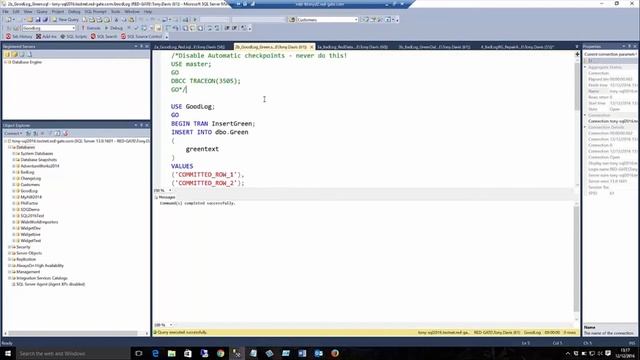Image resolution: width=640 pixels, height=360 pixels.
Task: Expand the AdventureWorks2014 database node
Action: tap(14, 166)
